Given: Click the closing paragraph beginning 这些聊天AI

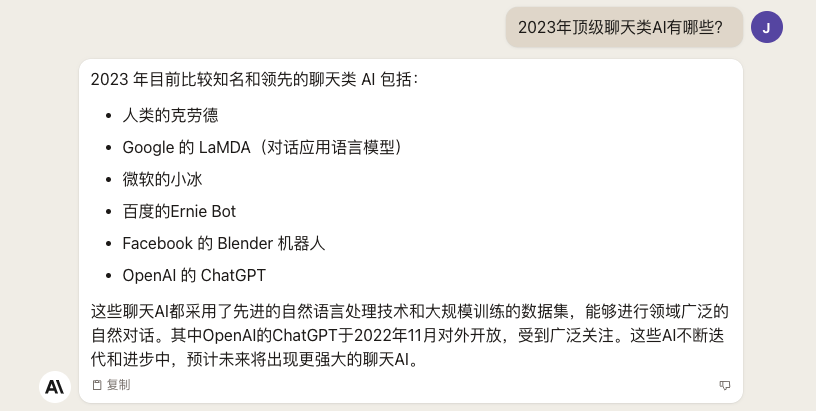Looking at the screenshot, I should [410, 336].
